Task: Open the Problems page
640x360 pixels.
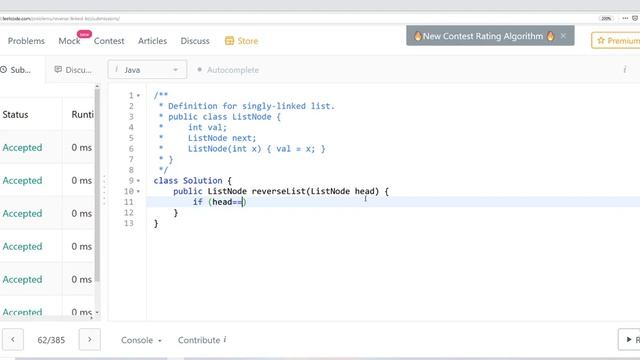Action: tap(26, 41)
